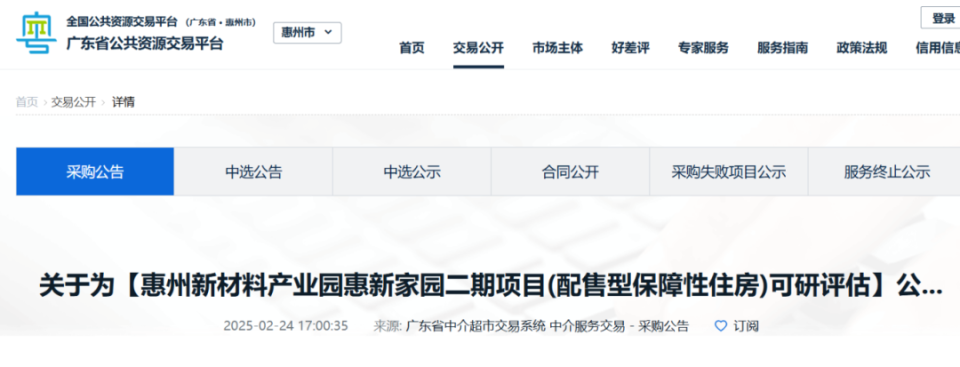Open the 信用信息 navigation item
Image resolution: width=960 pixels, height=367 pixels.
click(937, 48)
